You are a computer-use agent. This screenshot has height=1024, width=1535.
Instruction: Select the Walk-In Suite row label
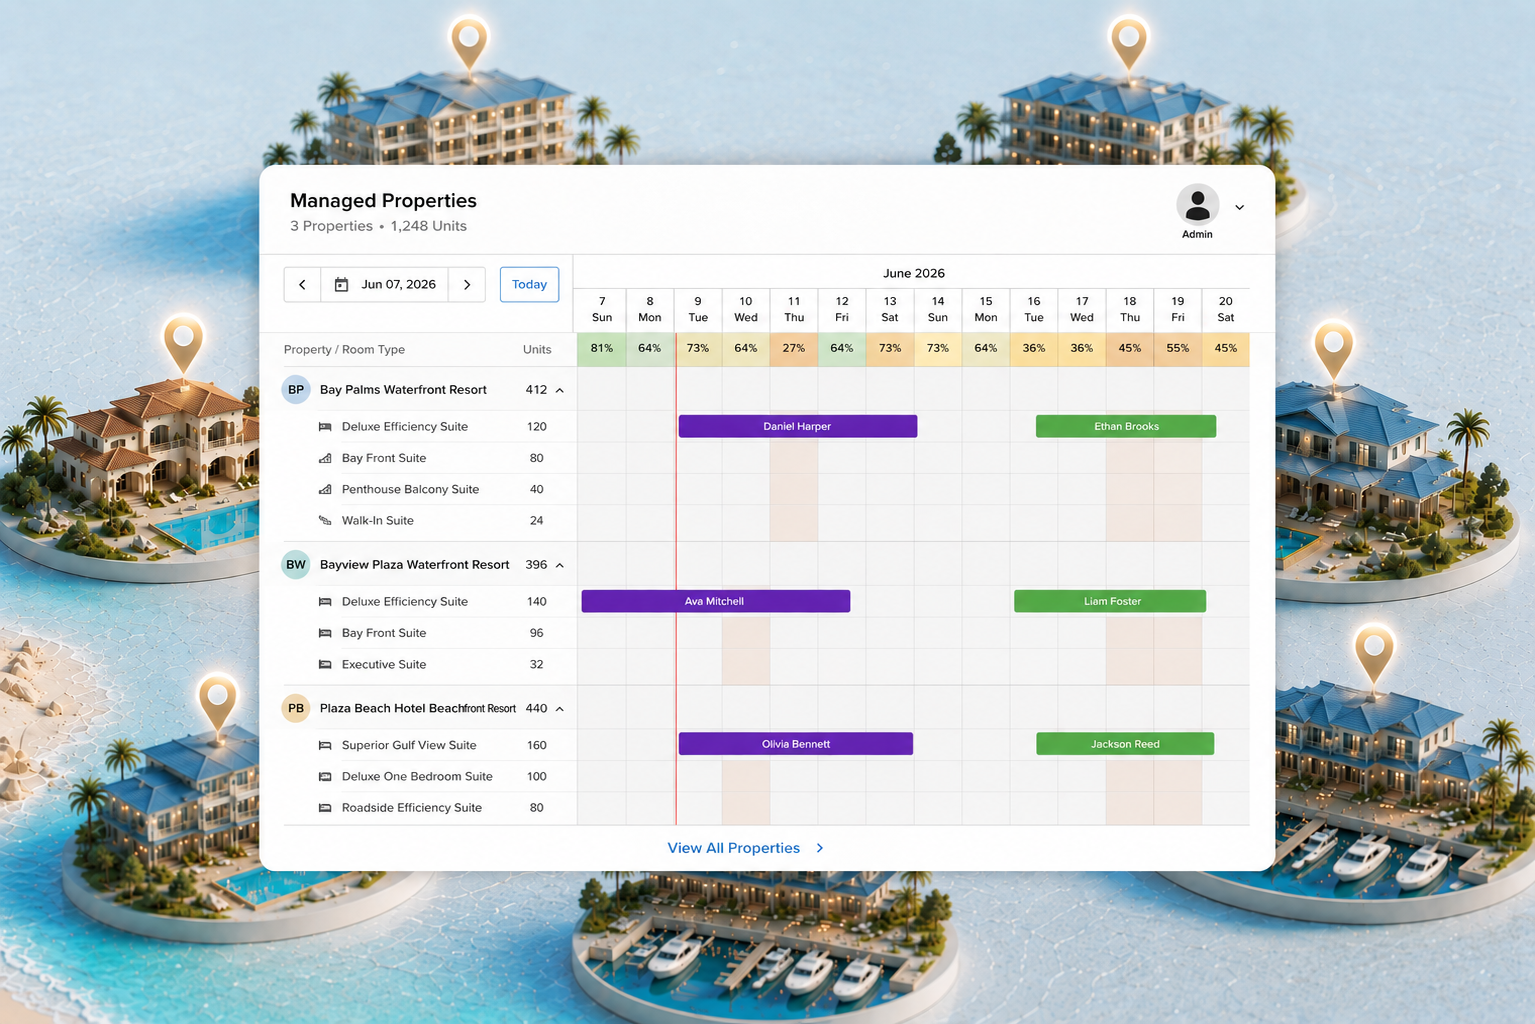click(x=378, y=520)
